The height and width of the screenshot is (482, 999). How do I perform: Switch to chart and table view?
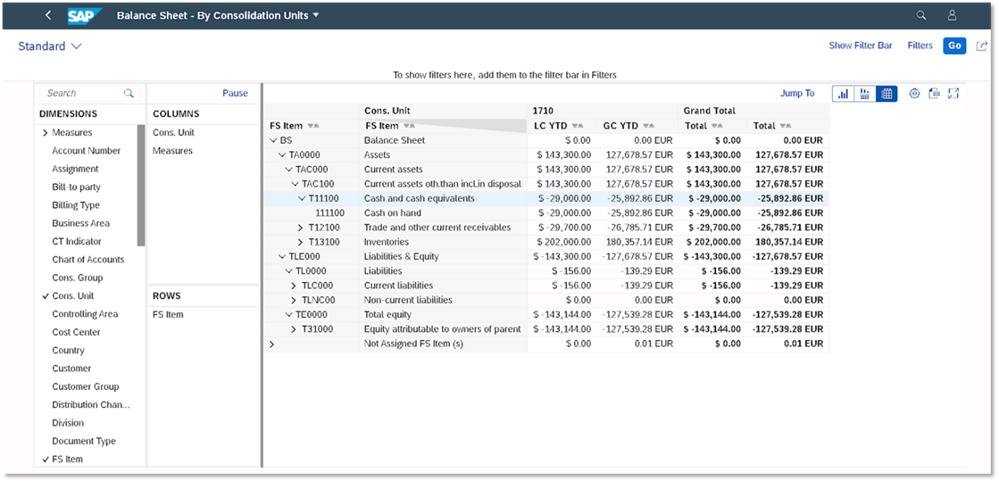(865, 94)
